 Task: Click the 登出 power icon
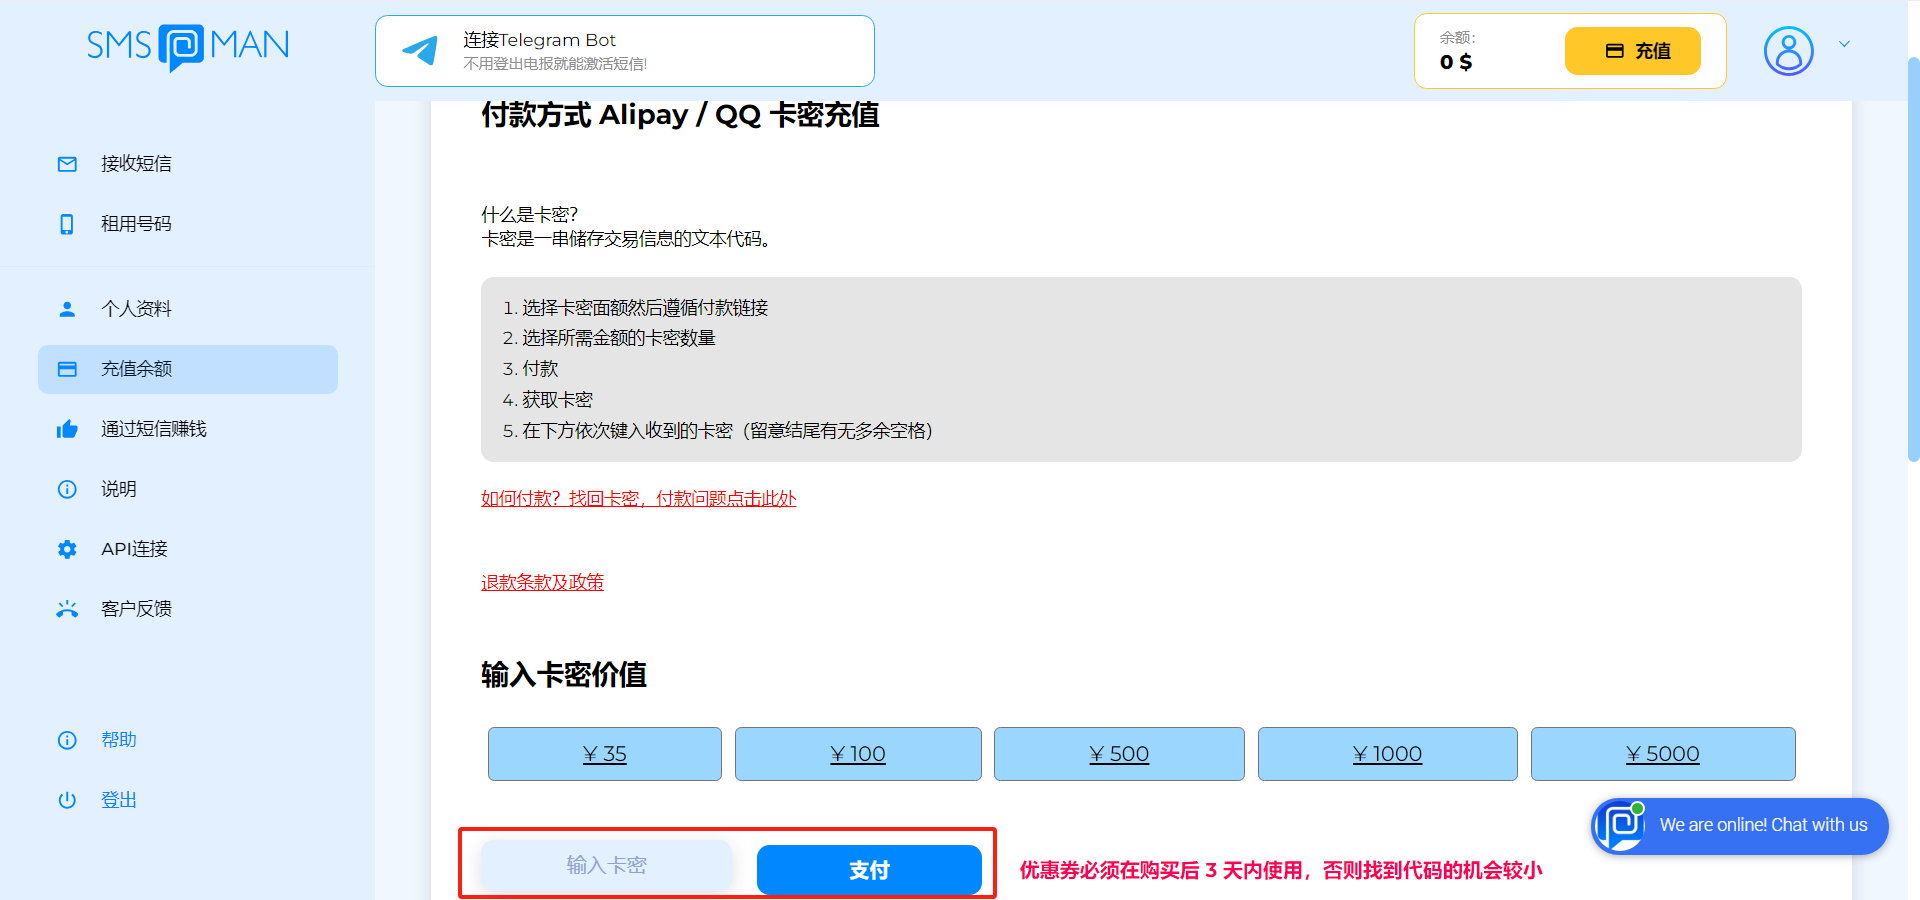66,800
